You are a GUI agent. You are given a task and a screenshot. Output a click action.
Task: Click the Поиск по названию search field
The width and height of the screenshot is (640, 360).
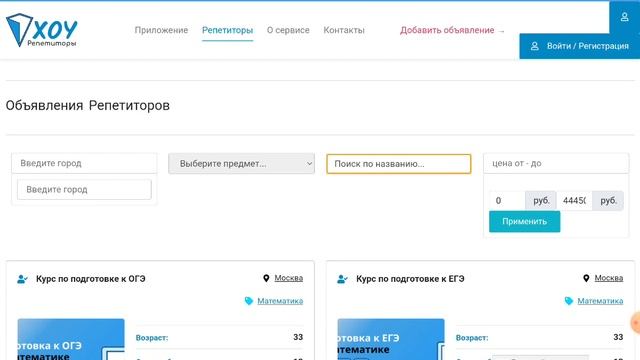399,164
